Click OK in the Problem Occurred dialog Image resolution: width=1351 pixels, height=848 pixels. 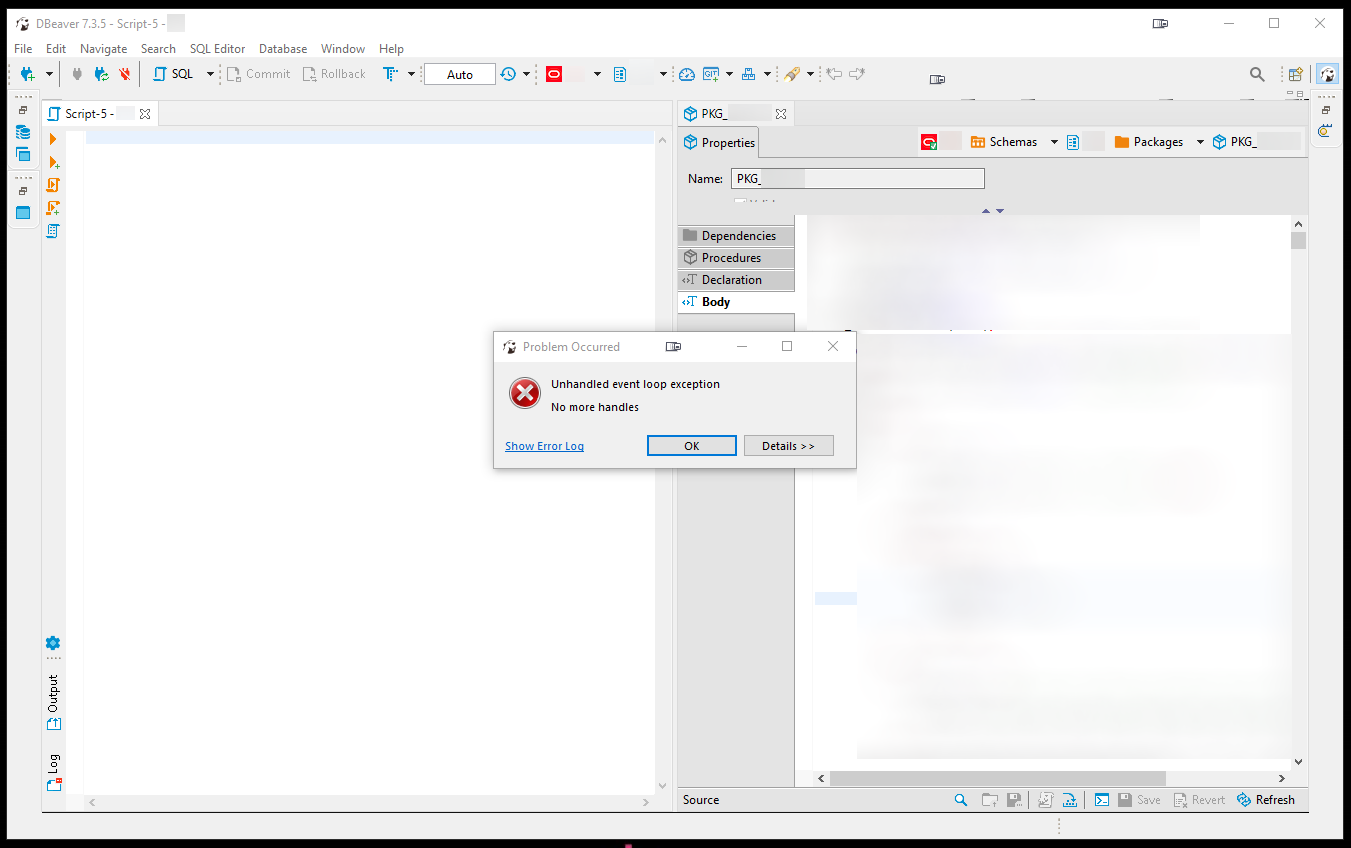point(691,445)
